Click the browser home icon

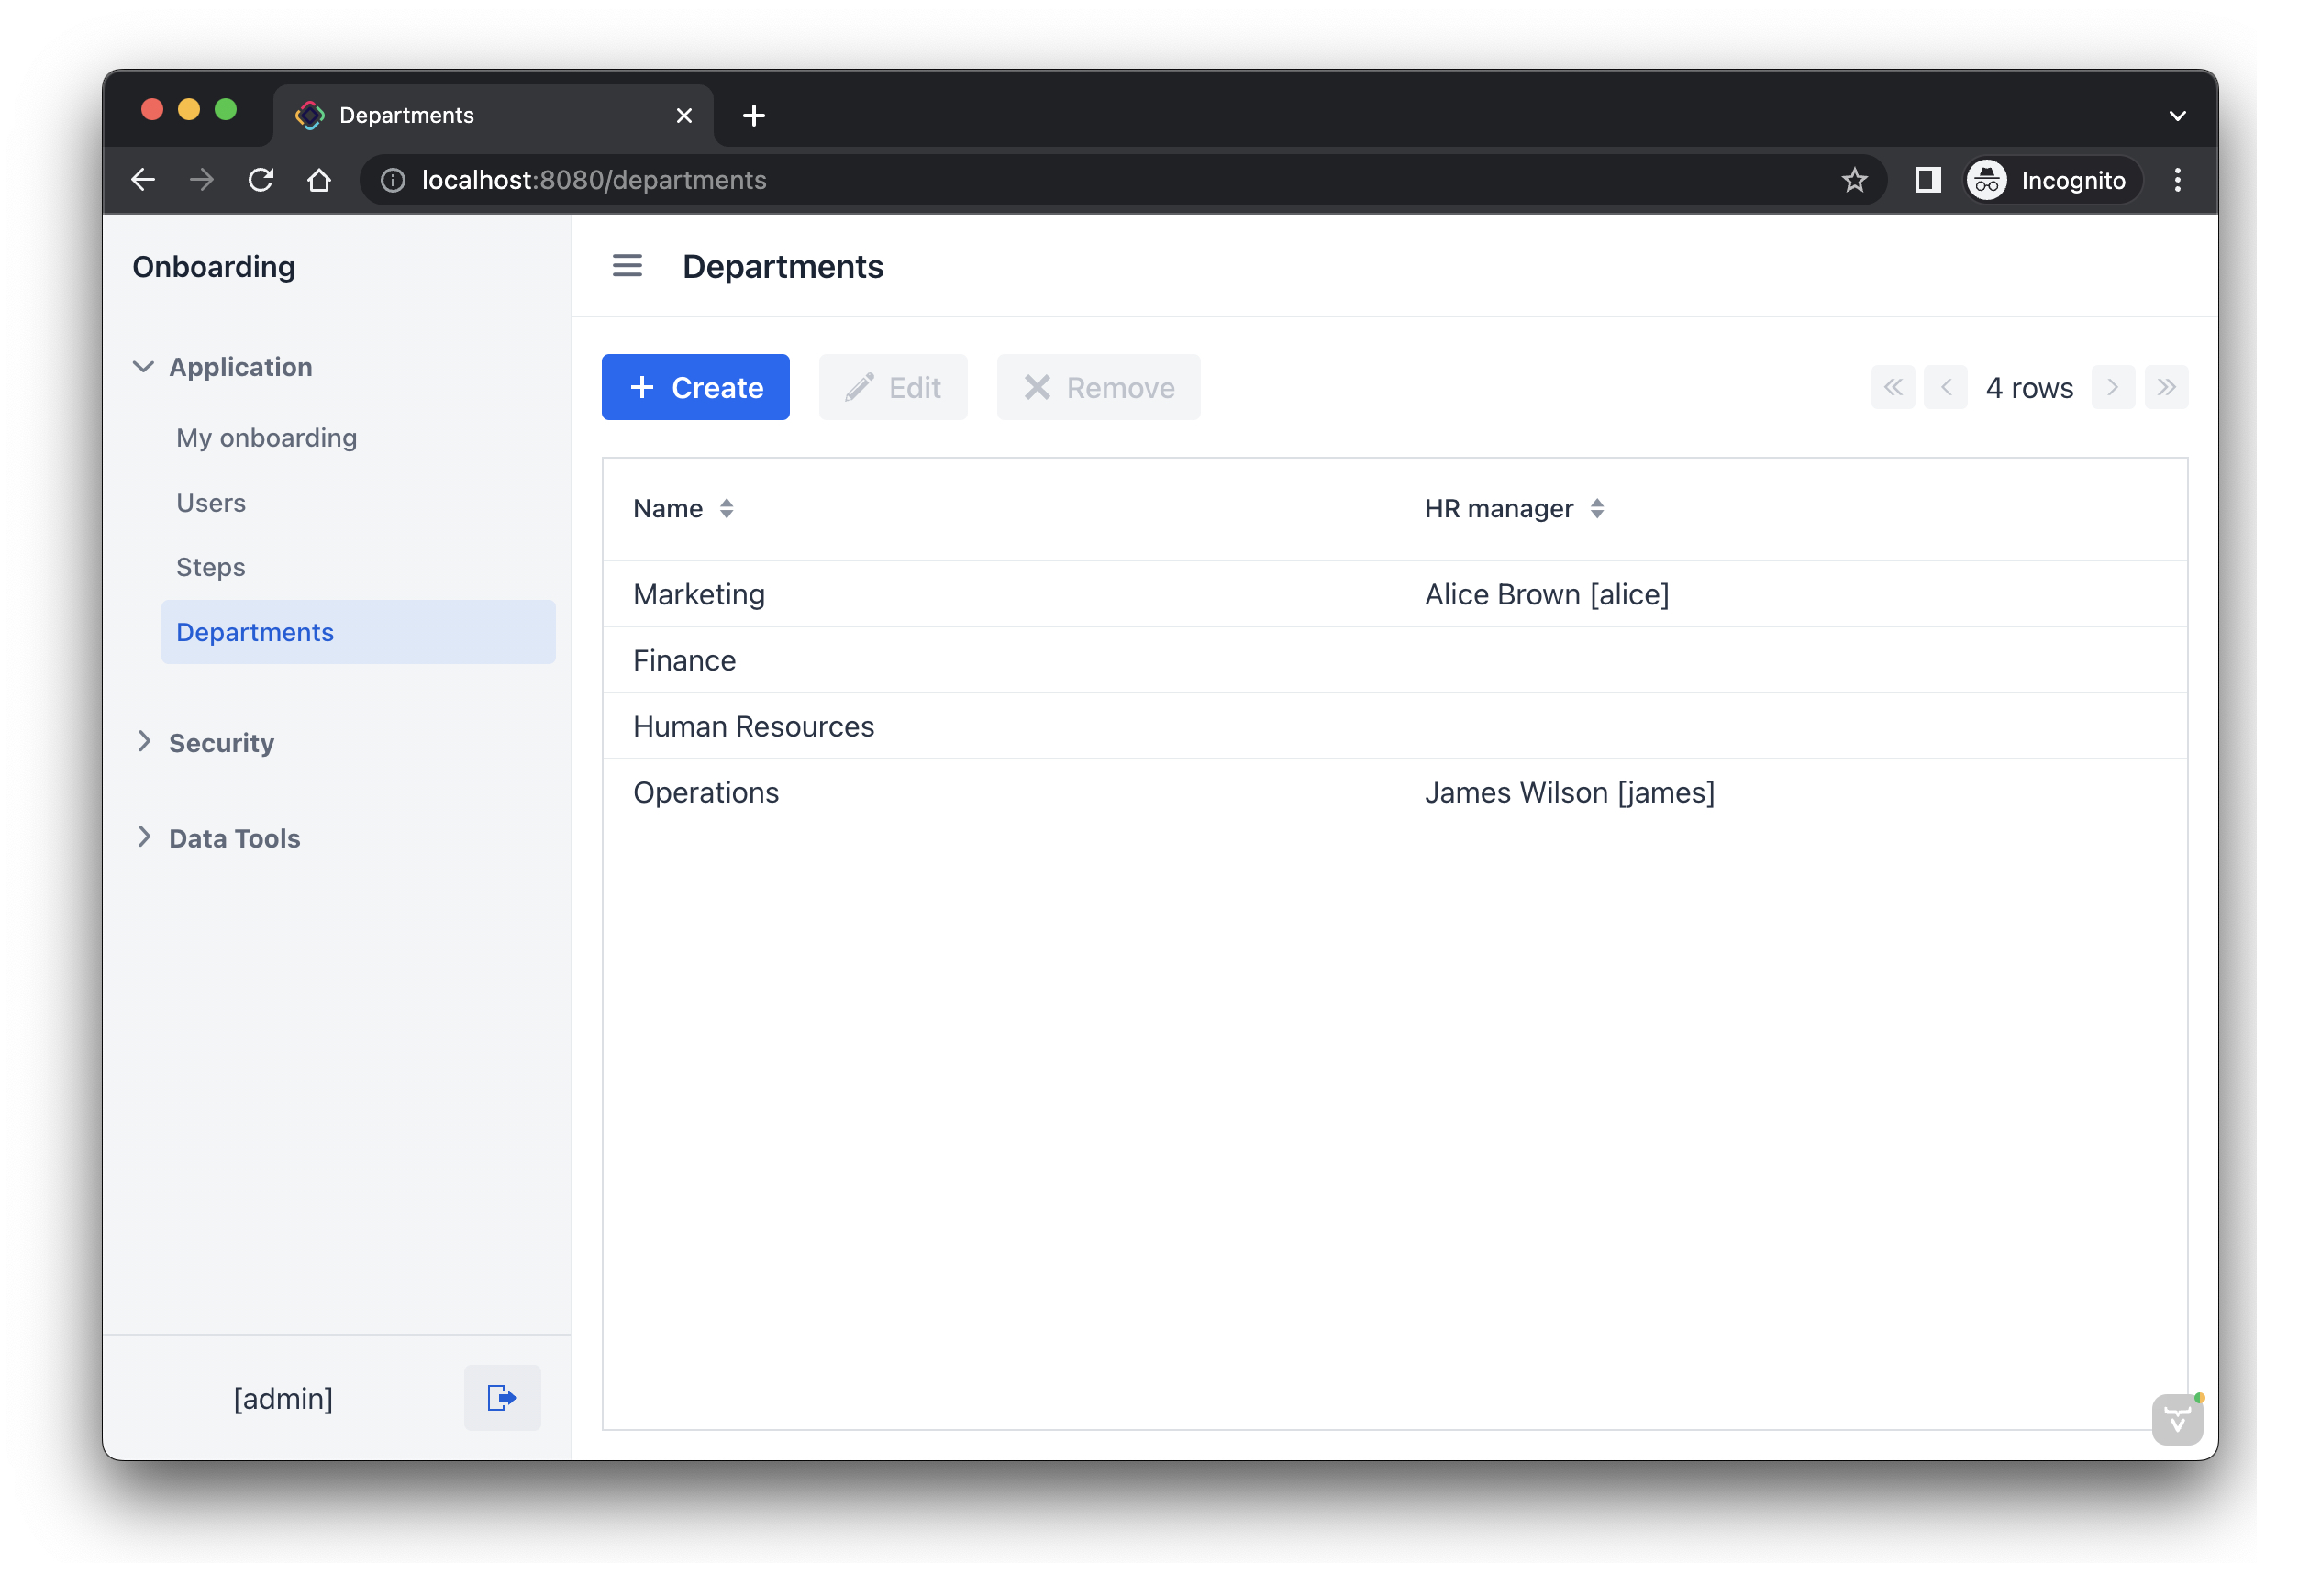pyautogui.click(x=319, y=180)
